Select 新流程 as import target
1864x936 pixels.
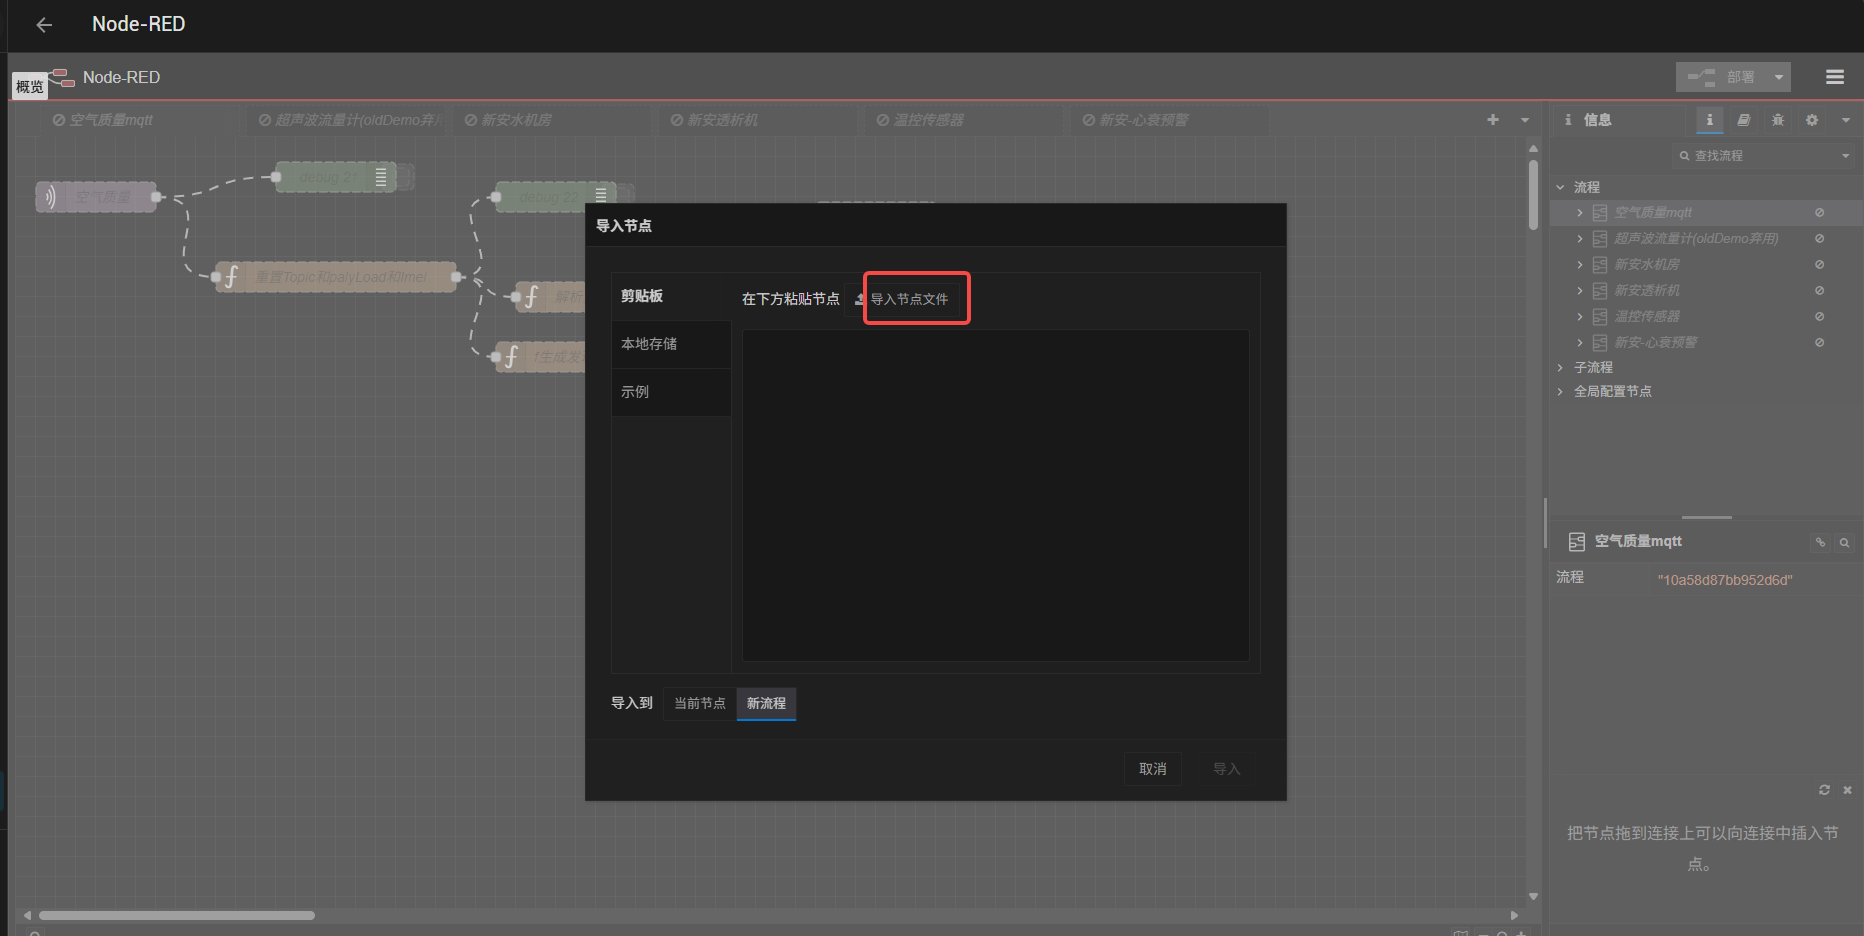[766, 703]
